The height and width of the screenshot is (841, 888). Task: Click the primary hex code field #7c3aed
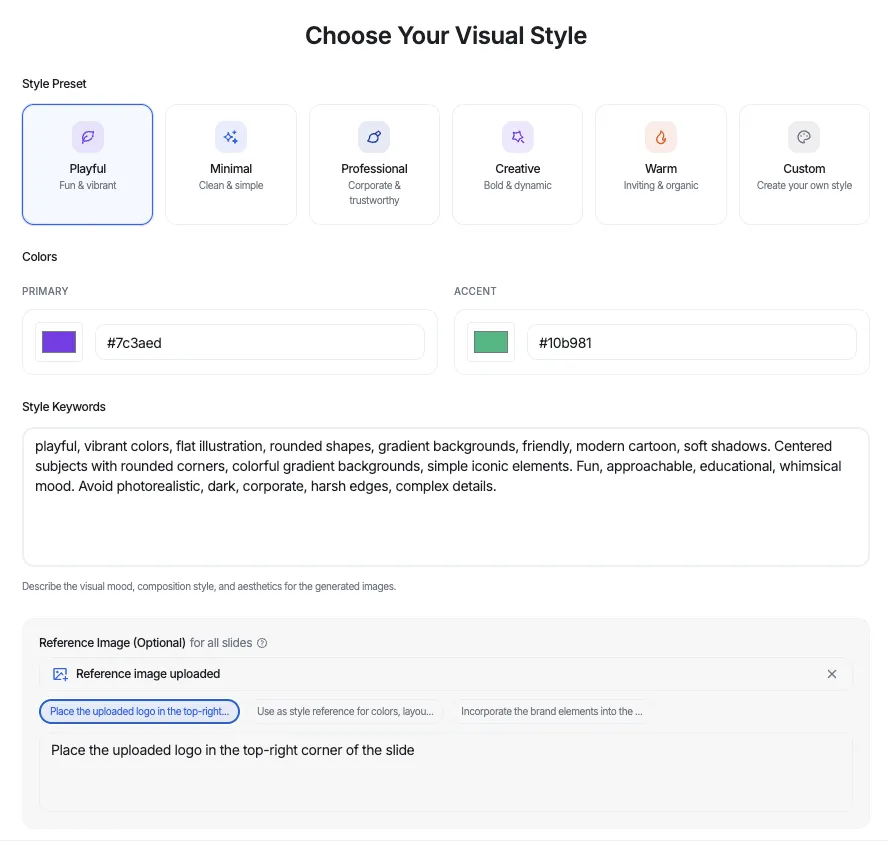(260, 342)
